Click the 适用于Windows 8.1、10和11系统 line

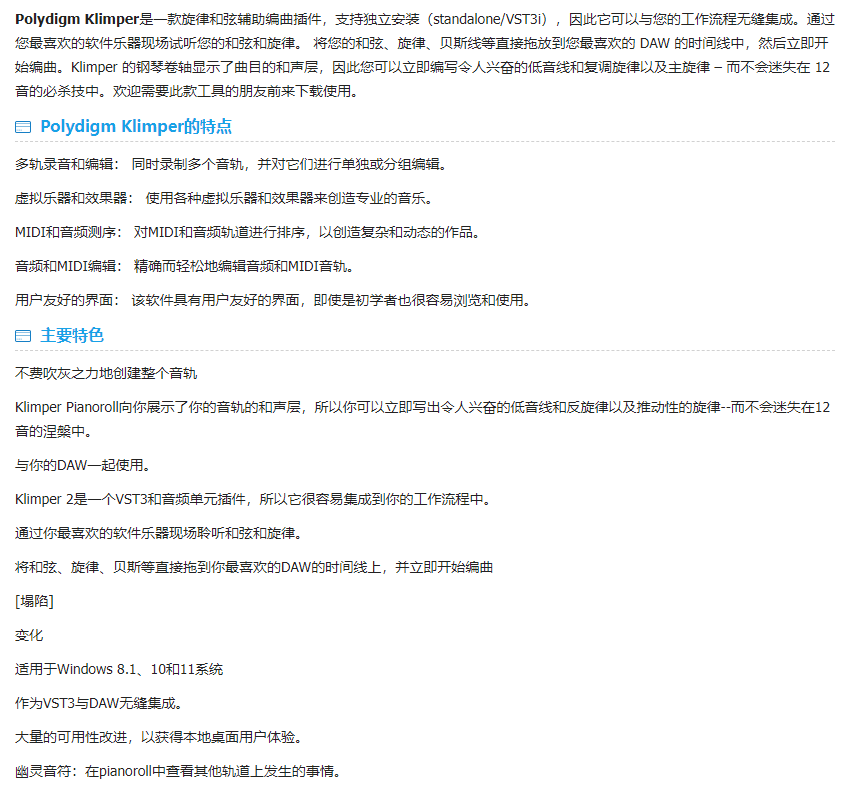pos(119,669)
